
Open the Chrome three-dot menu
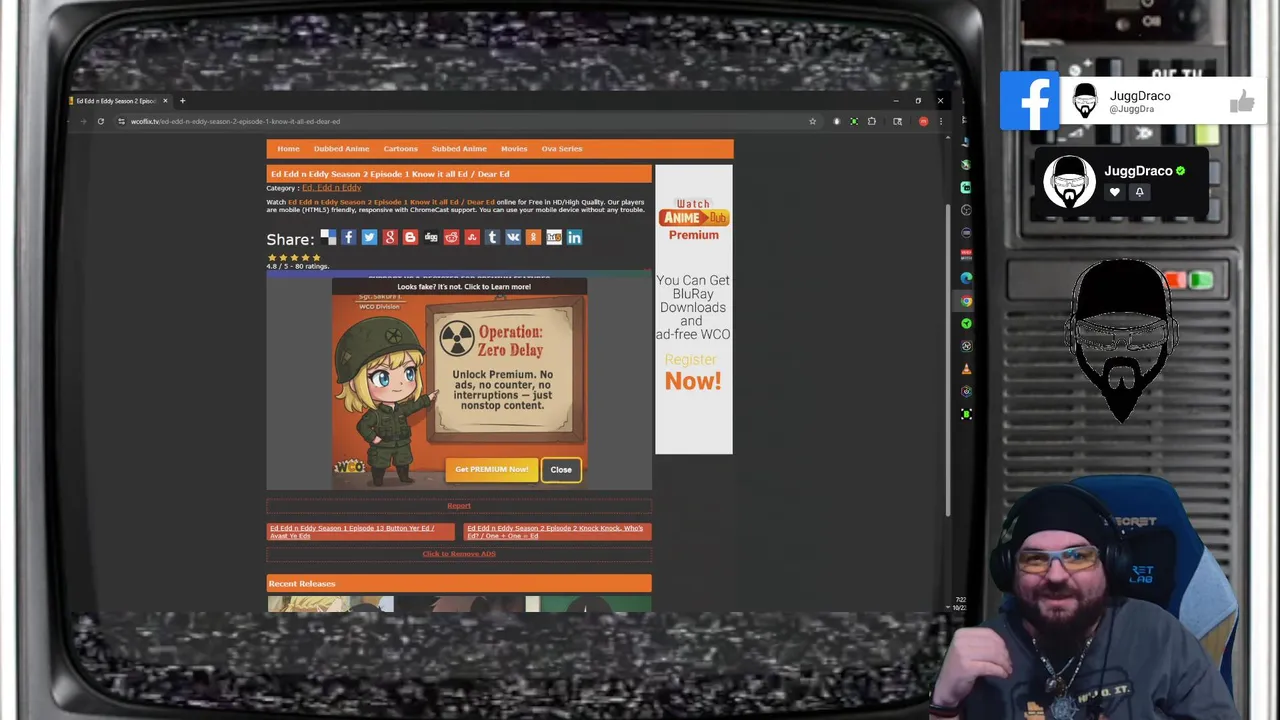click(940, 121)
